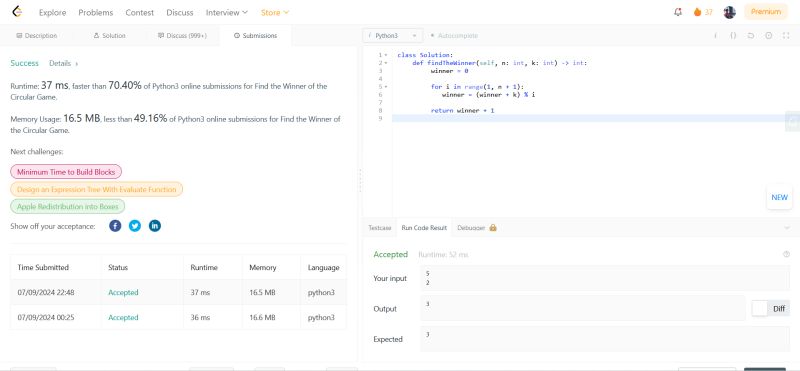Open Contest in the navigation bar

coord(139,12)
